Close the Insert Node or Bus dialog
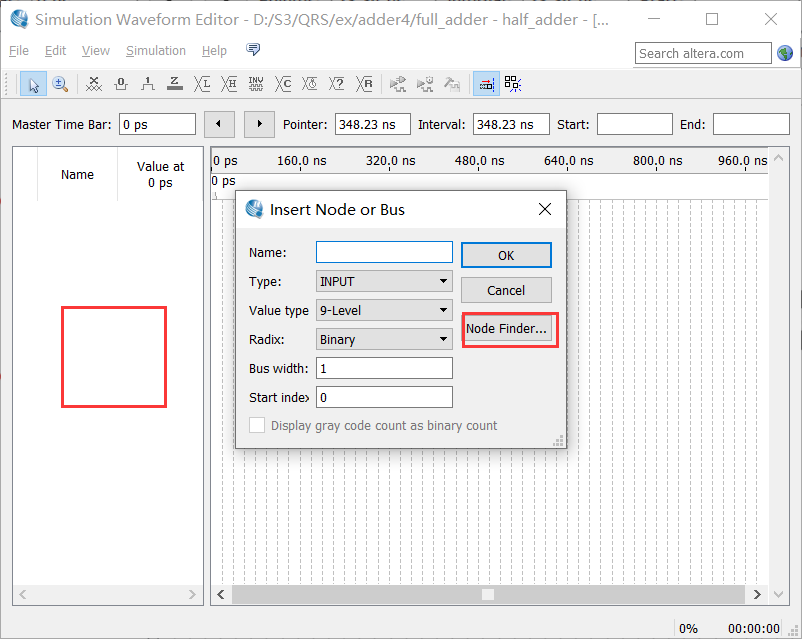 pos(545,209)
